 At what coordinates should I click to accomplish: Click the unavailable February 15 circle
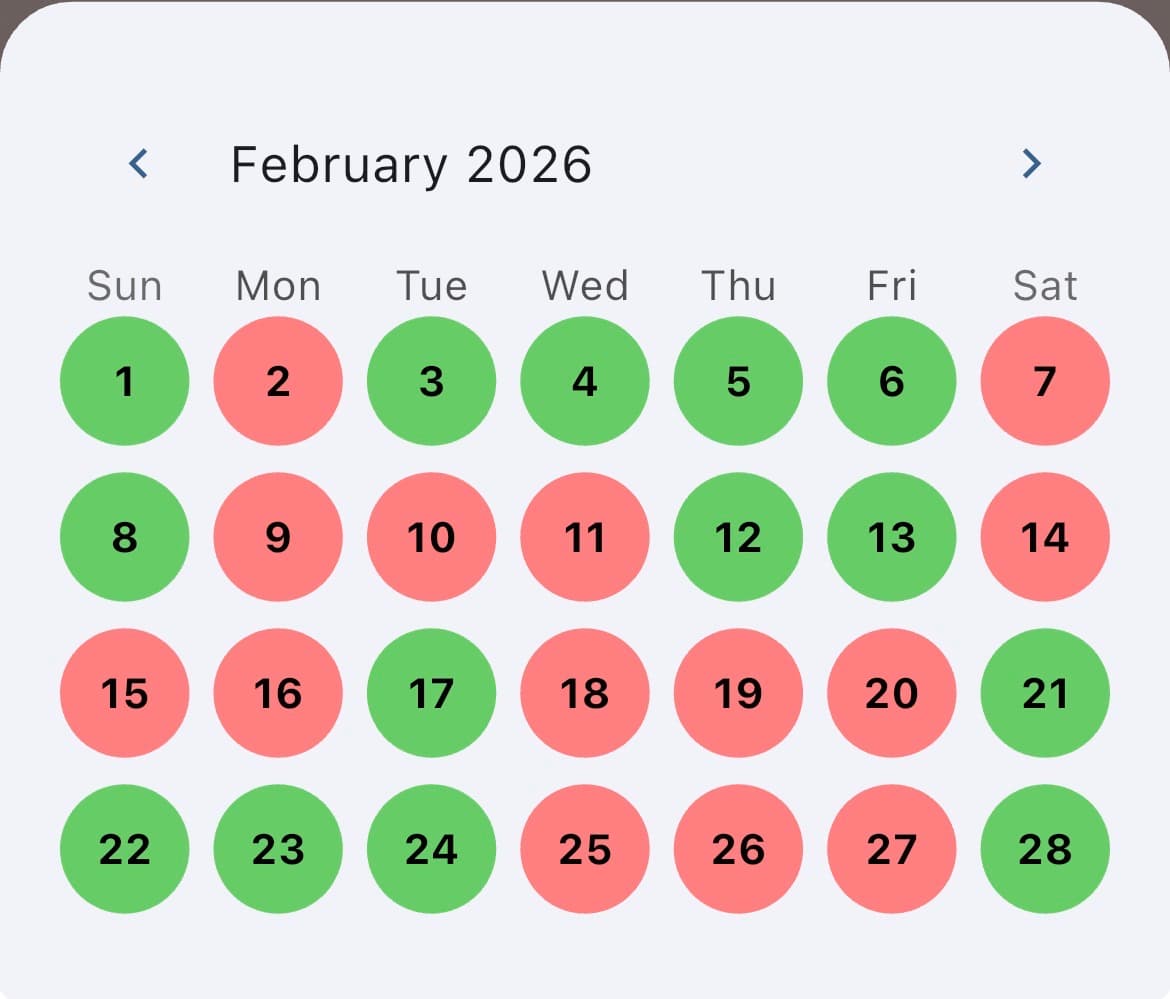(124, 693)
